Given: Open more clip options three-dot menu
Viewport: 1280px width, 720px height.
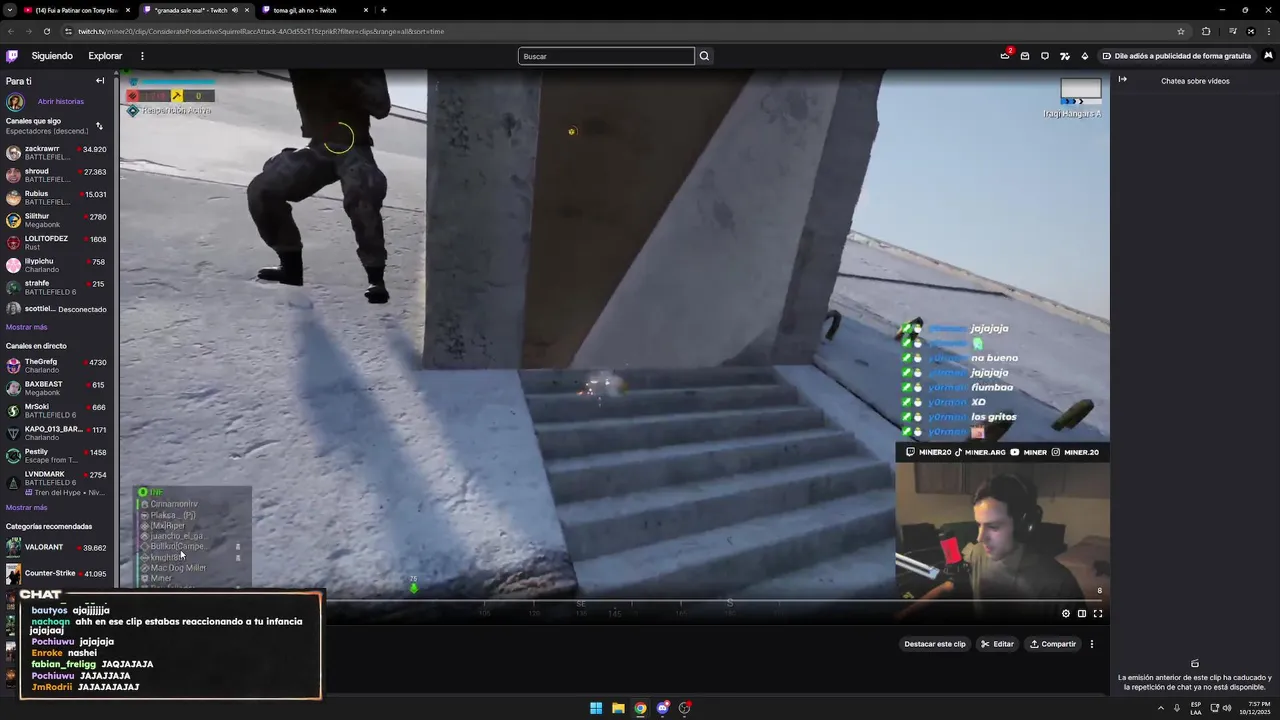Looking at the screenshot, I should click(1092, 644).
